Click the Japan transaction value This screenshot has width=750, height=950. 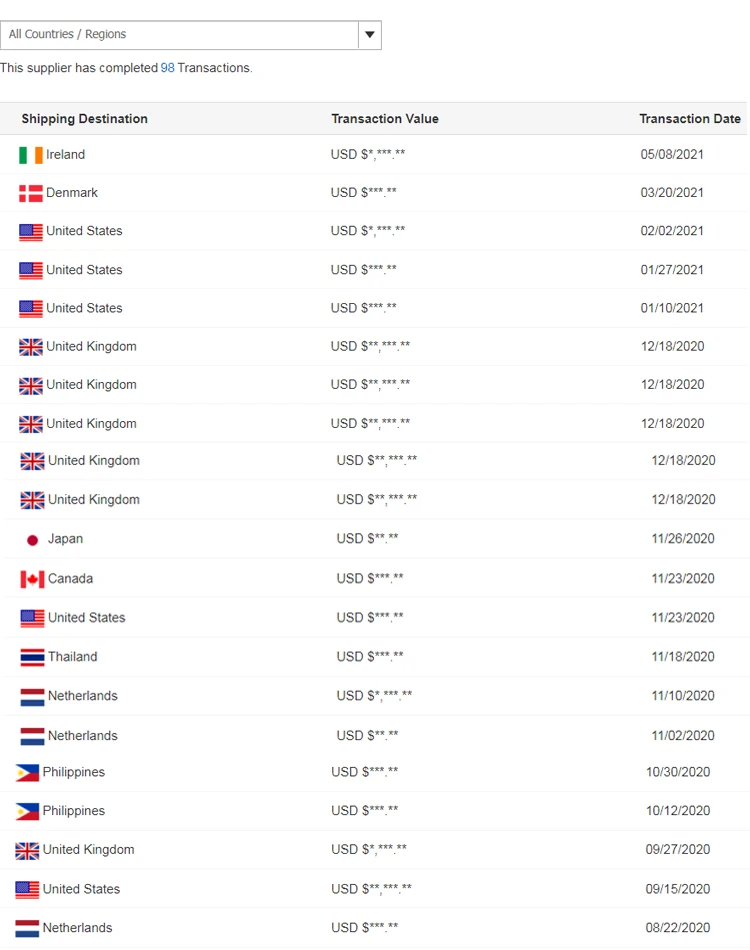click(x=367, y=539)
